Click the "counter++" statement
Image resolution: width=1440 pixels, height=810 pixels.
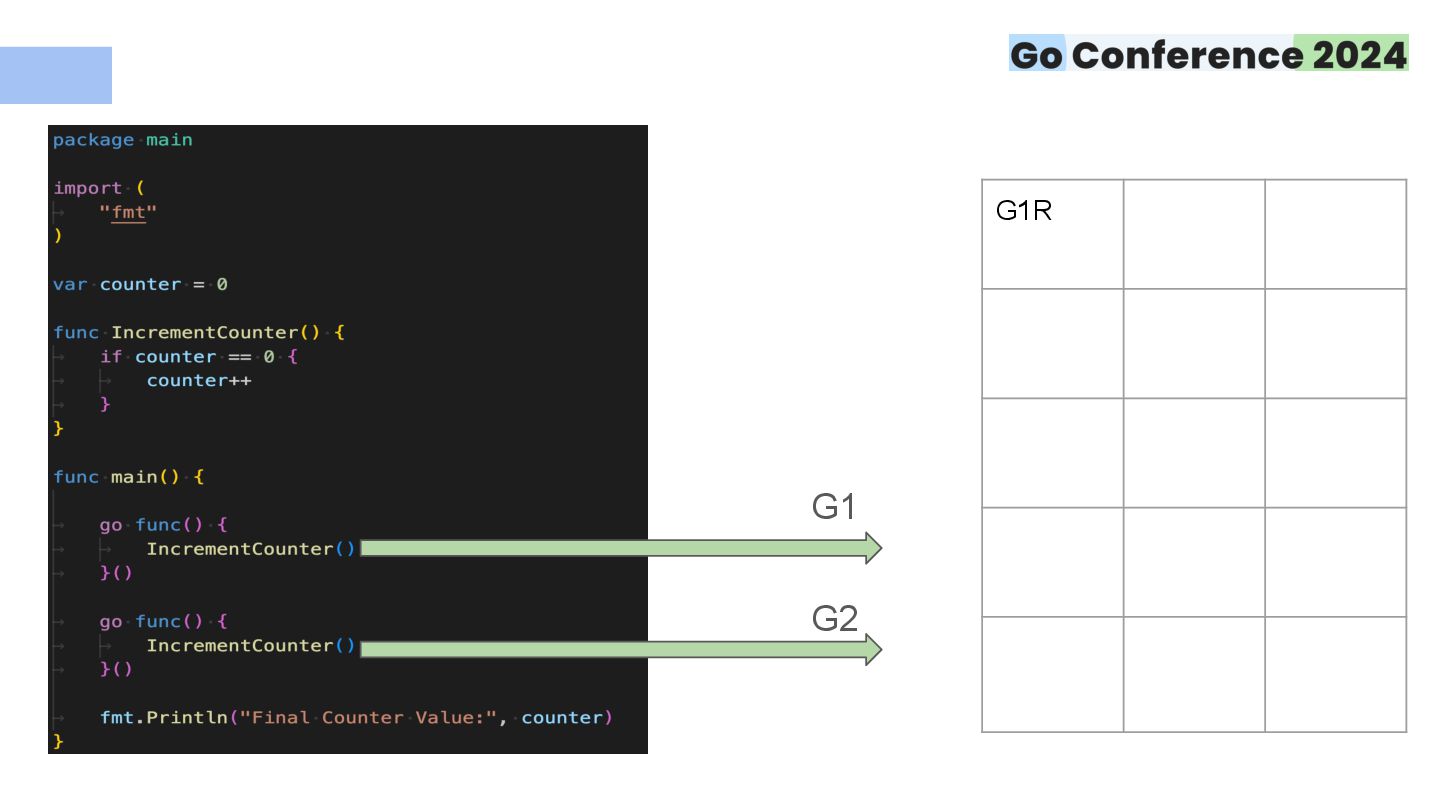tap(199, 380)
